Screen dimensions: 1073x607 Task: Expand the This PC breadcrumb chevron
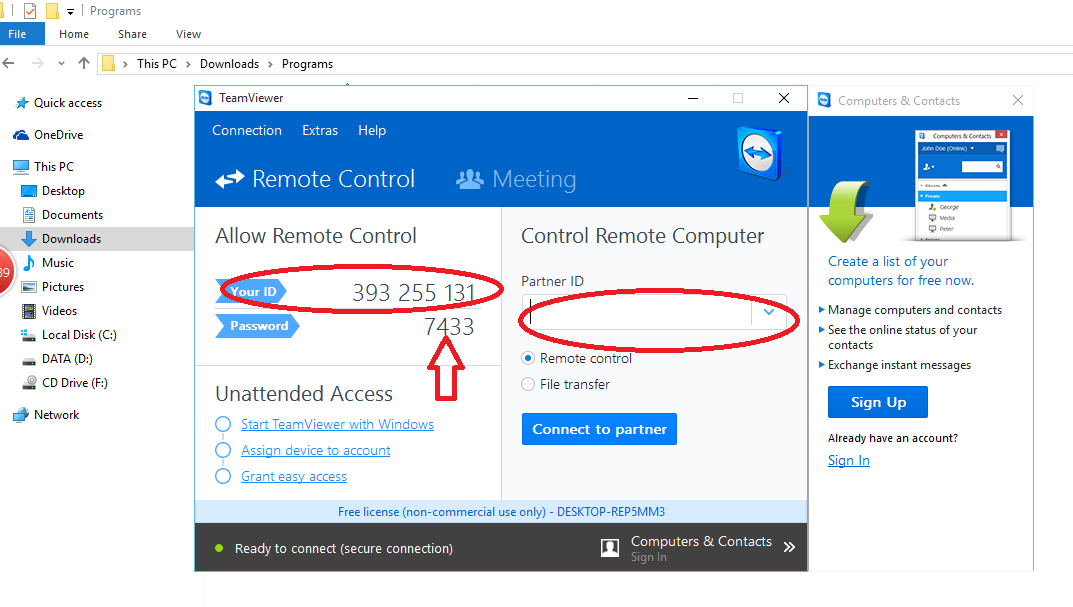(188, 64)
